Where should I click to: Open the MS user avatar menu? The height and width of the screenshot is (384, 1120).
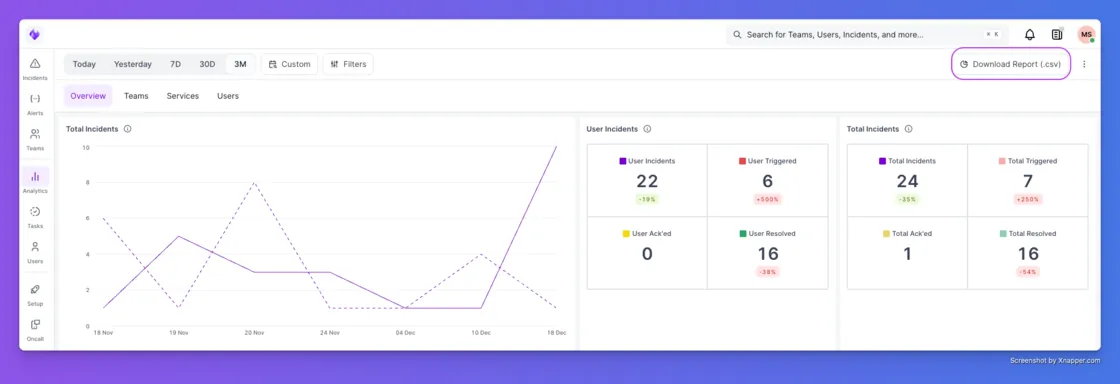click(x=1086, y=34)
